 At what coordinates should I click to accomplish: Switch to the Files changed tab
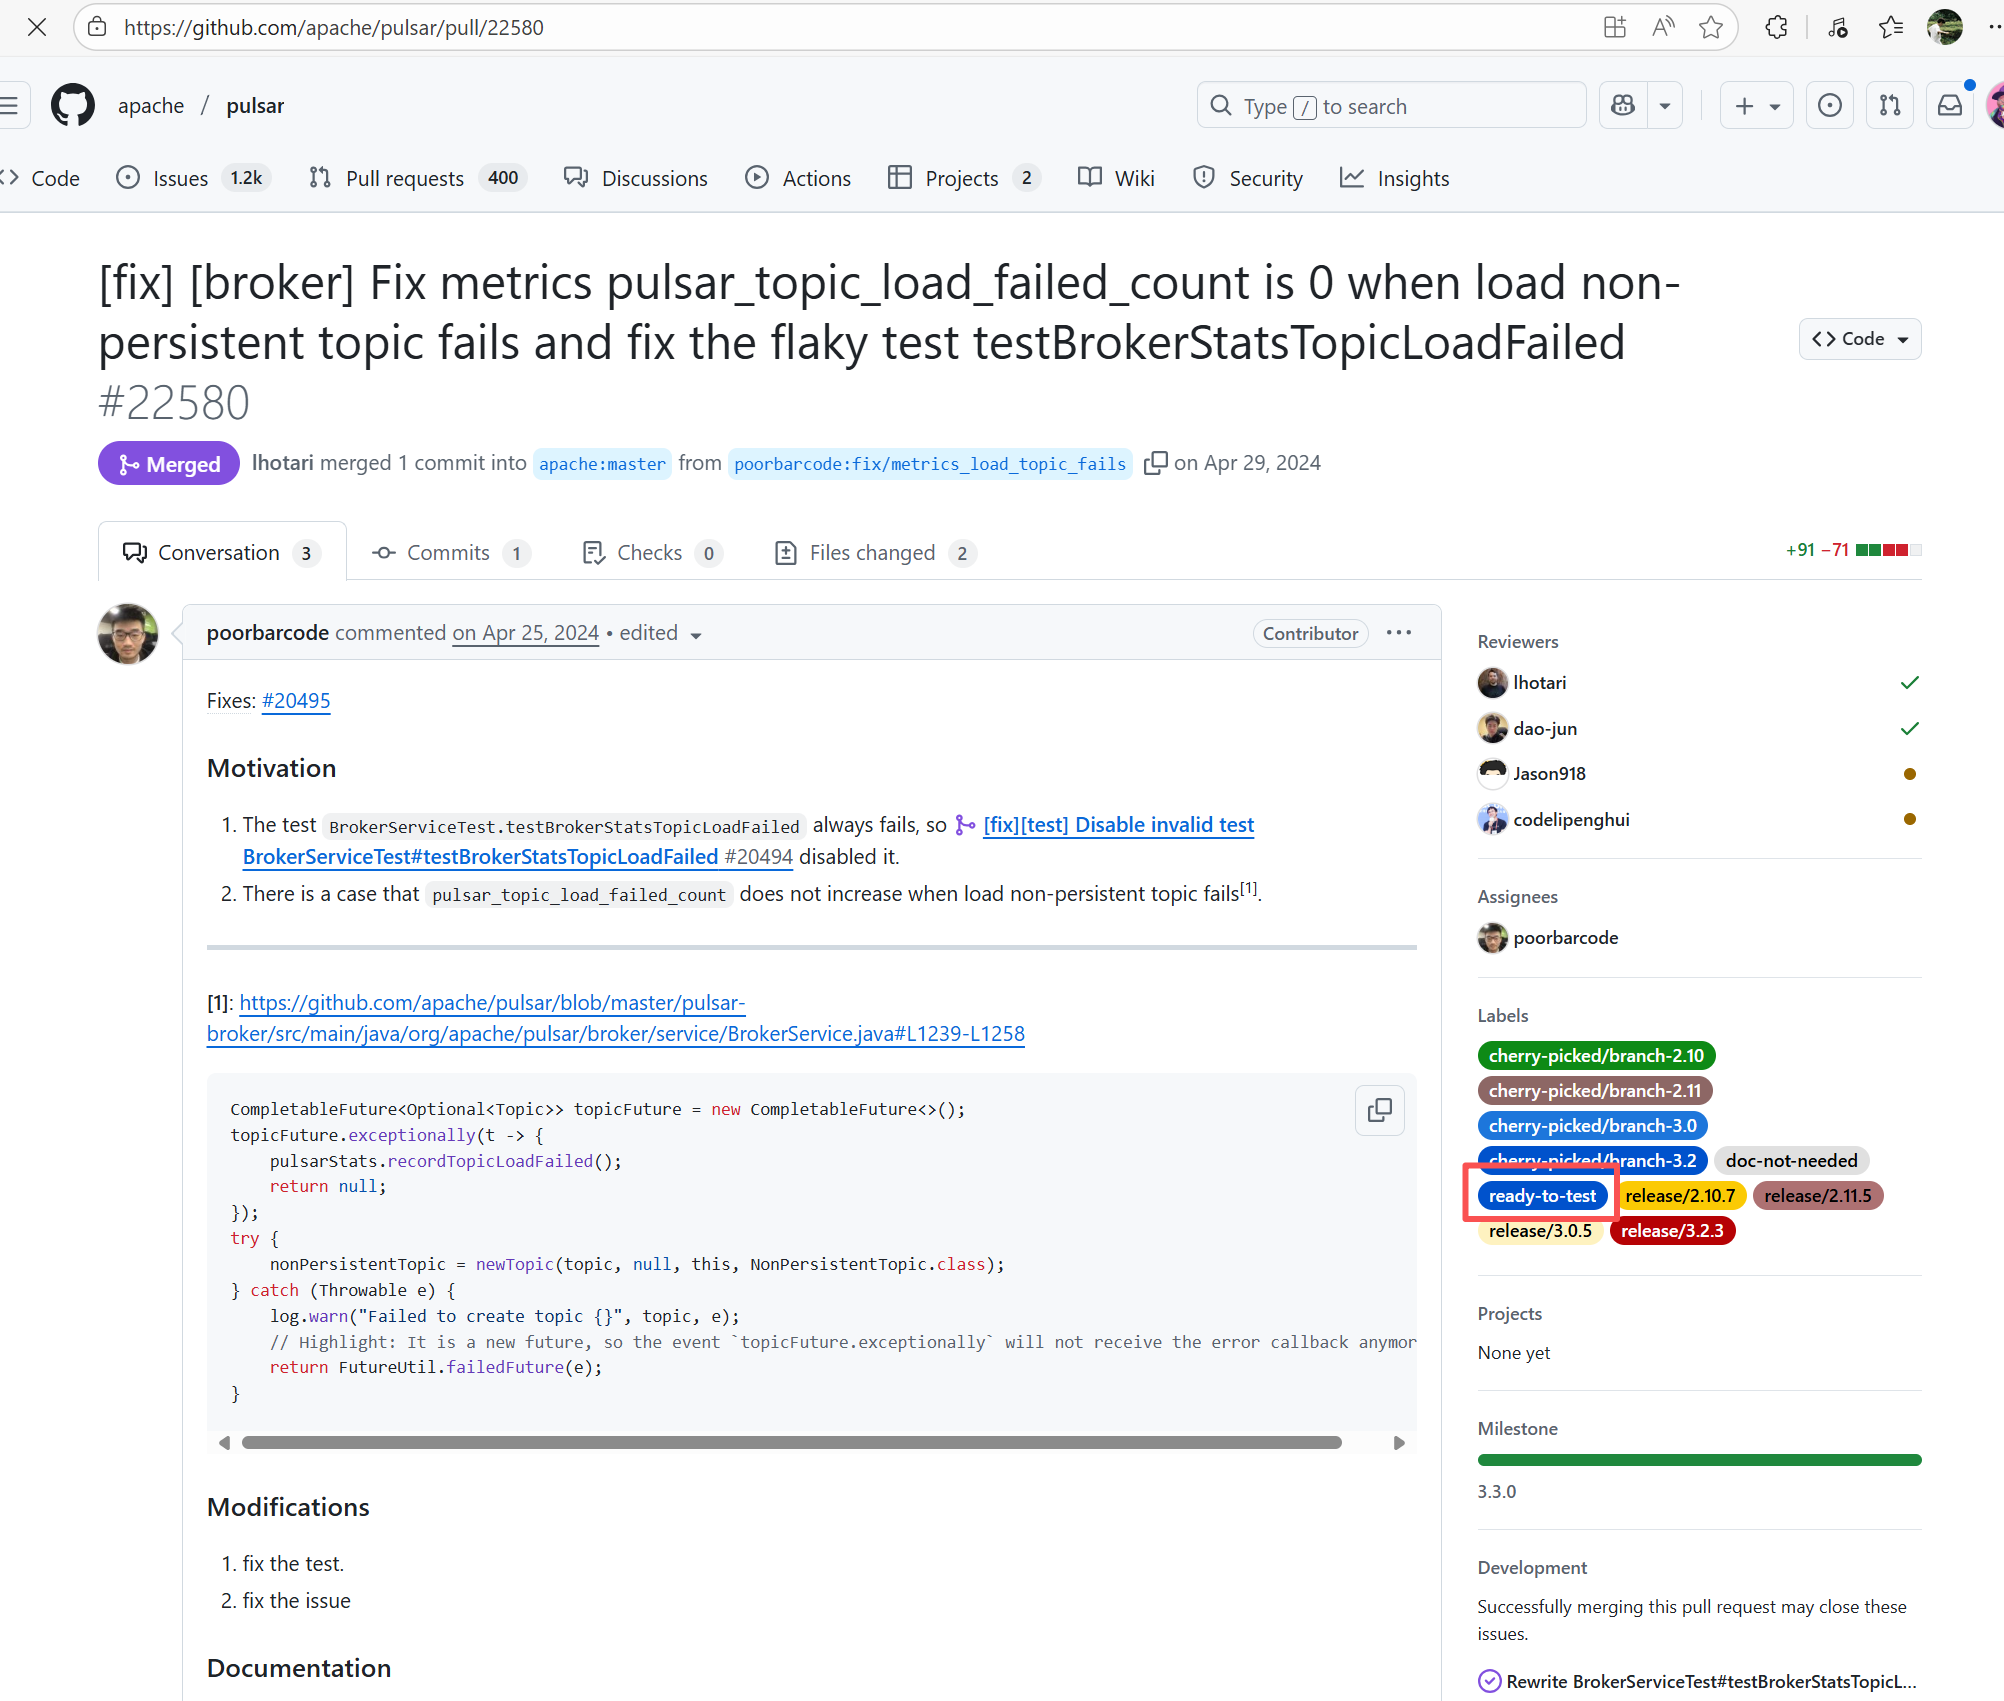coord(872,553)
